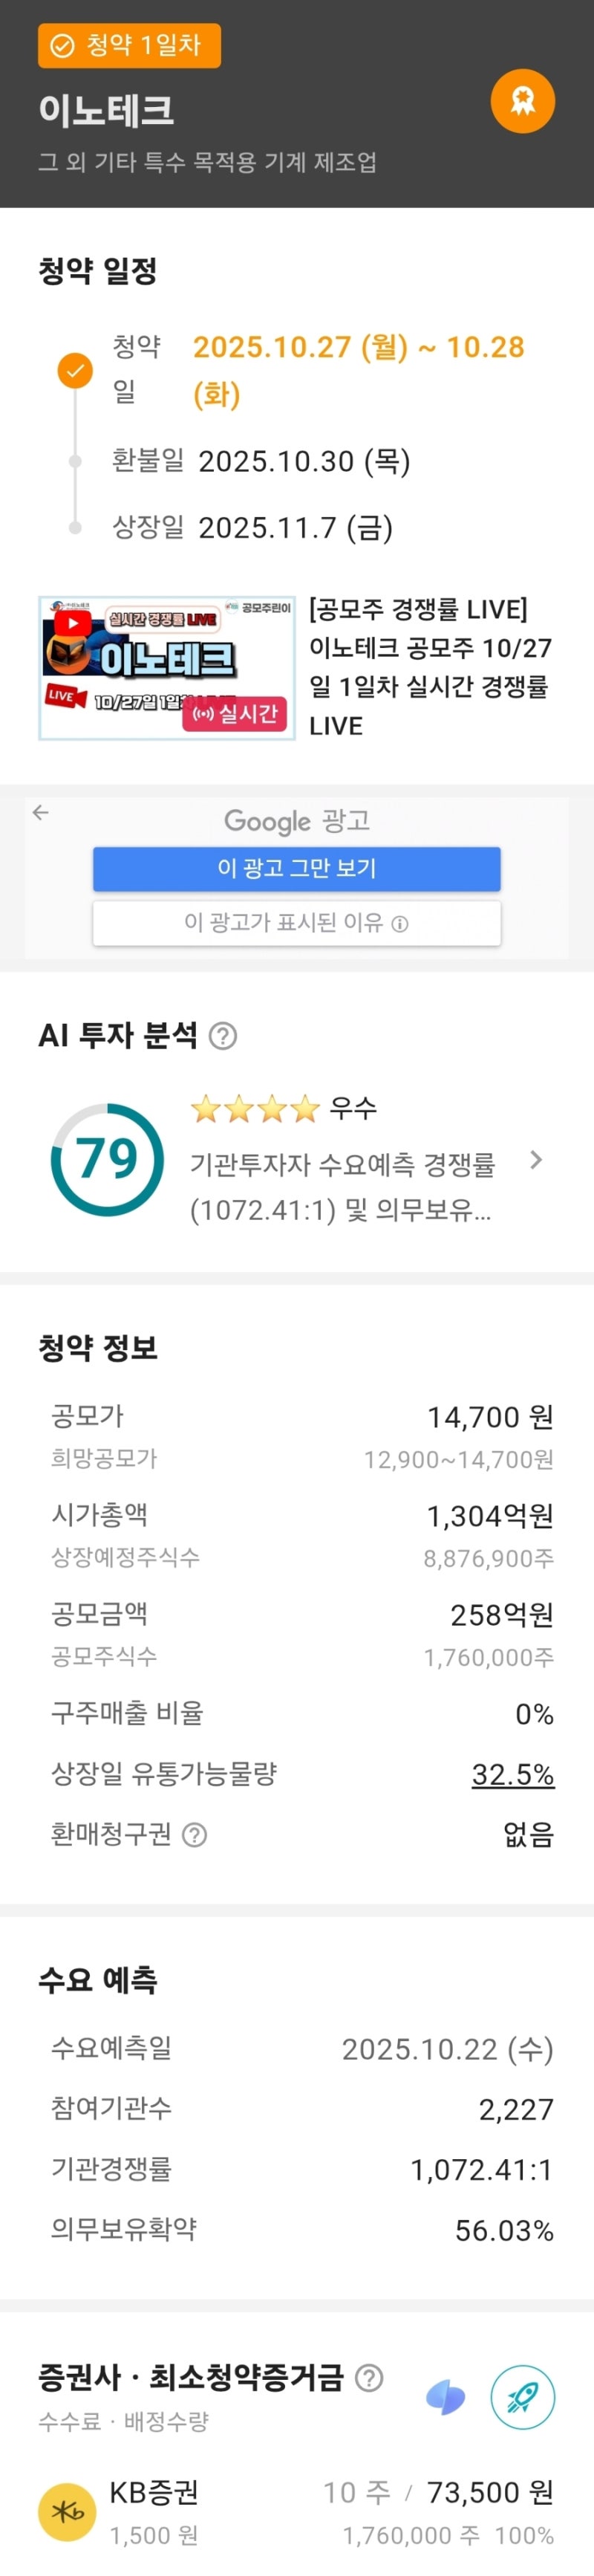The width and height of the screenshot is (594, 2576).
Task: Click the info icon in ad reason button
Action: pyautogui.click(x=400, y=924)
